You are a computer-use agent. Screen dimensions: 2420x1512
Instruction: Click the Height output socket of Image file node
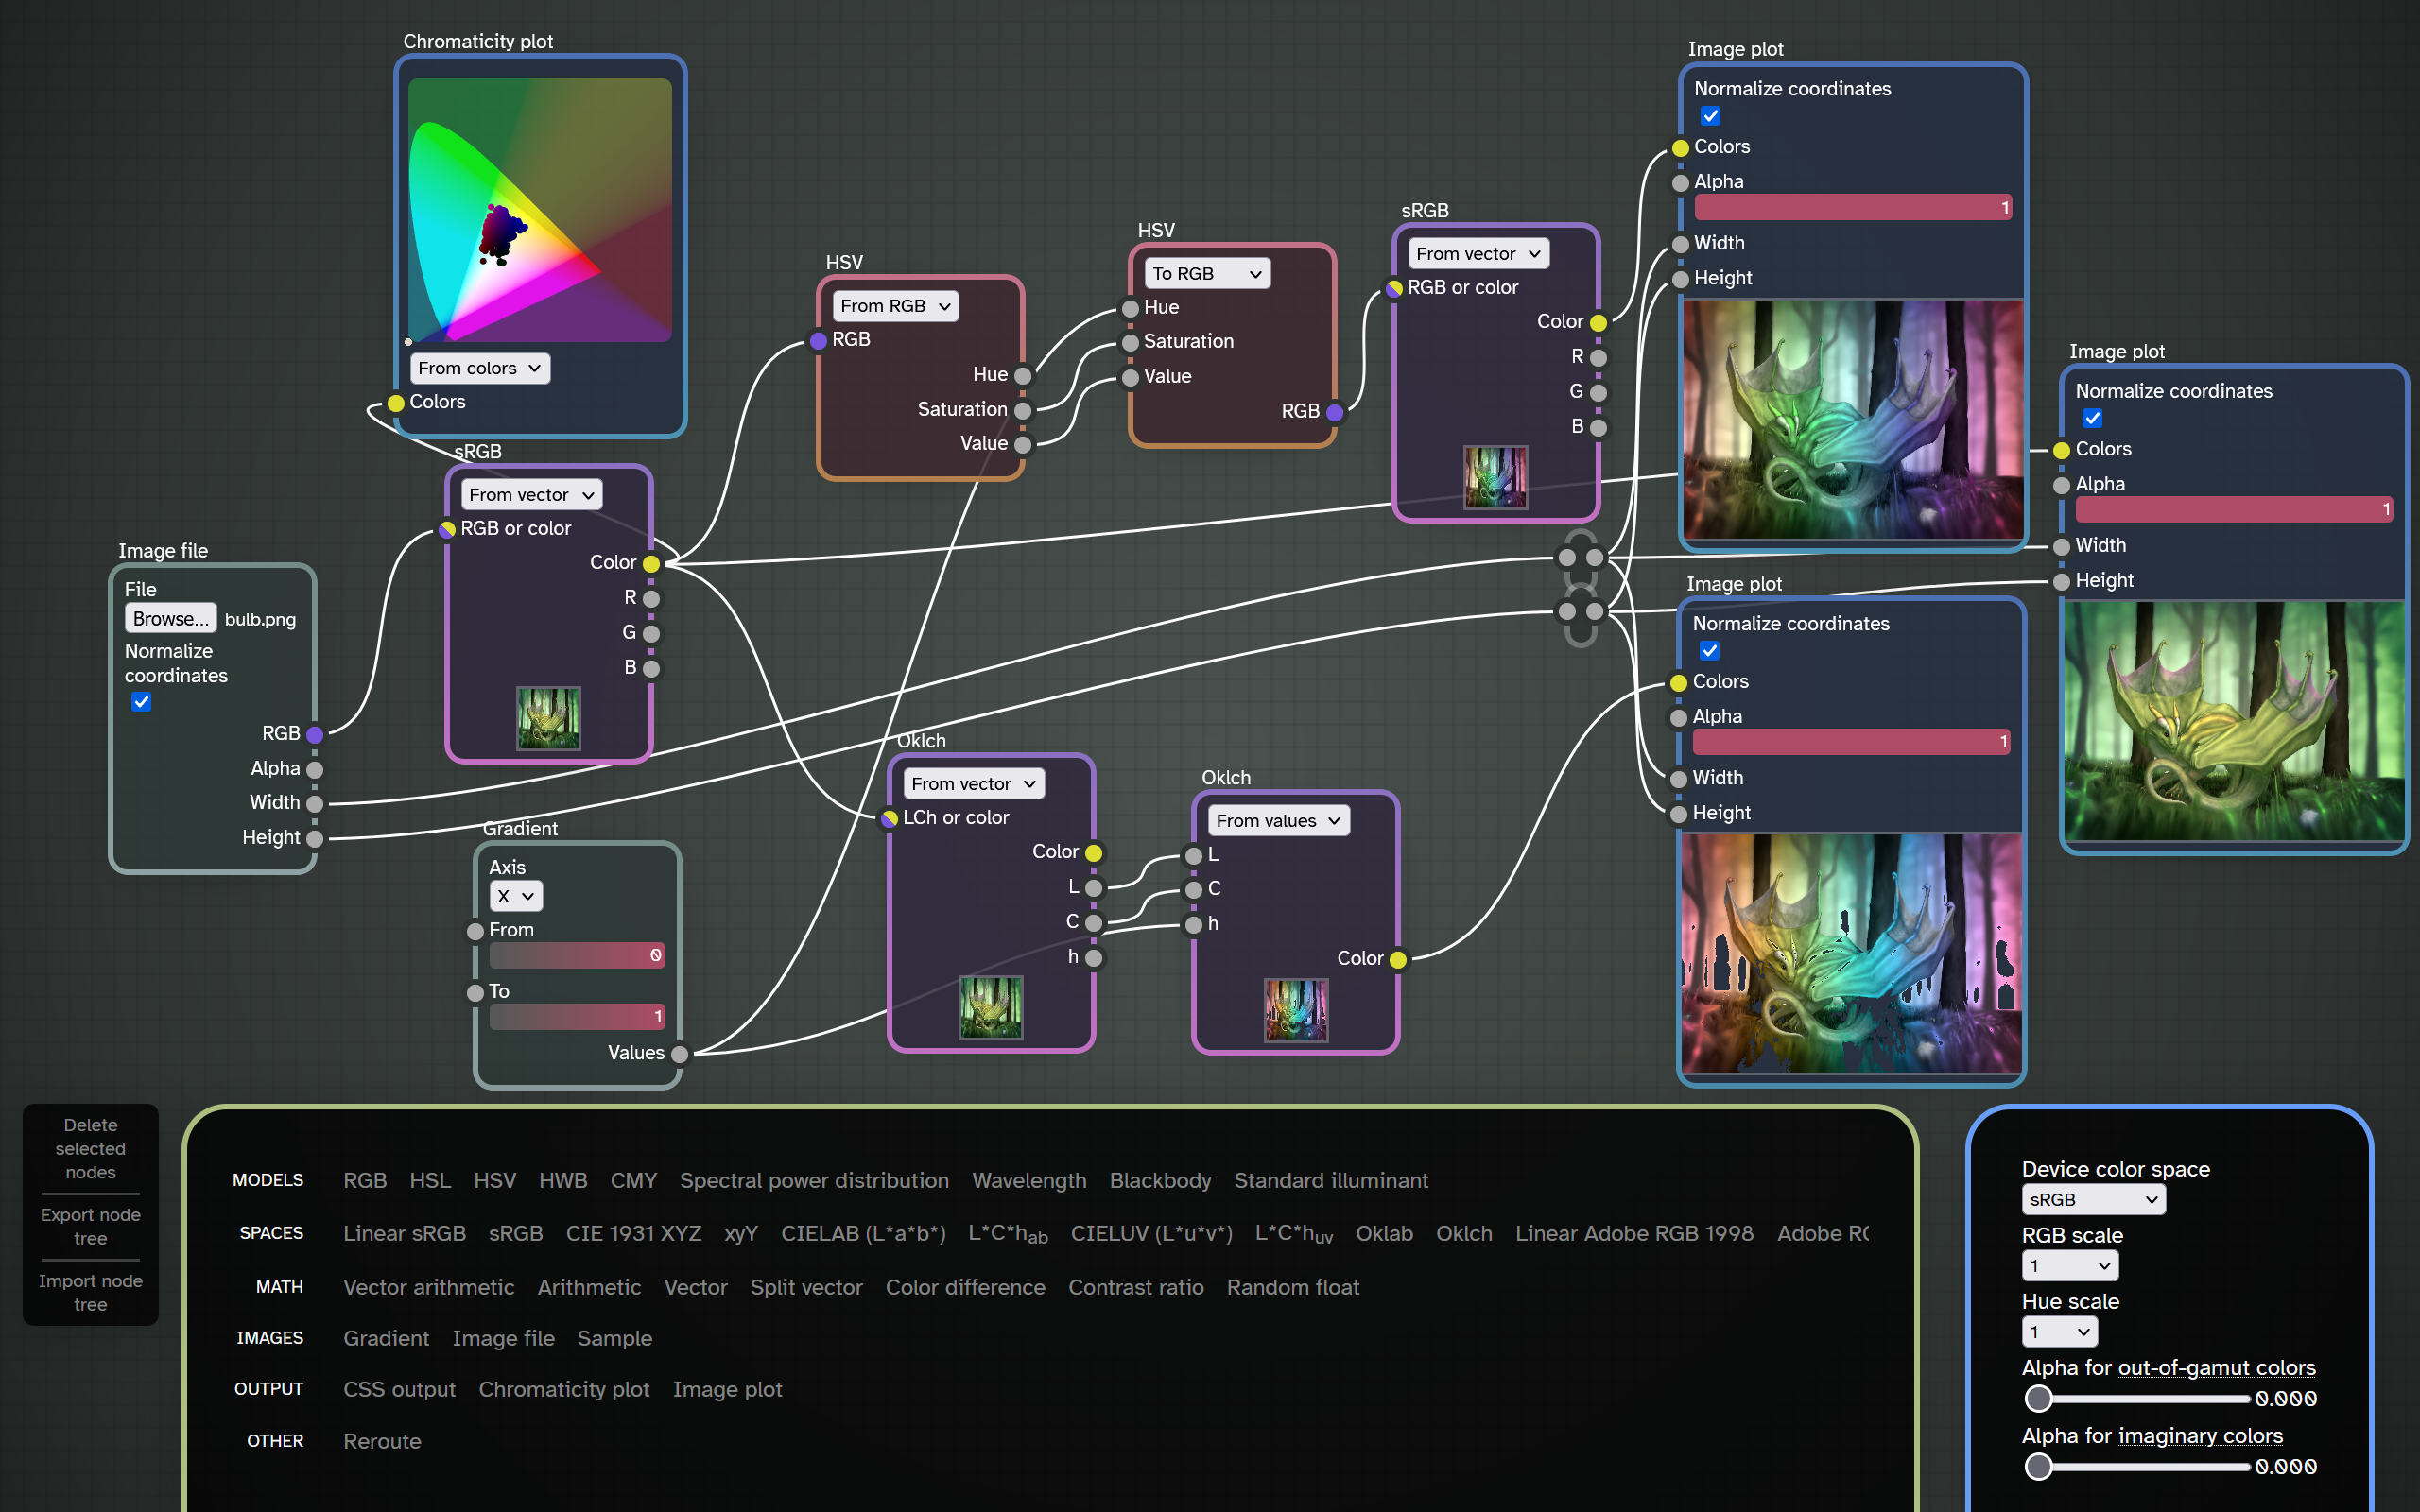[x=315, y=839]
